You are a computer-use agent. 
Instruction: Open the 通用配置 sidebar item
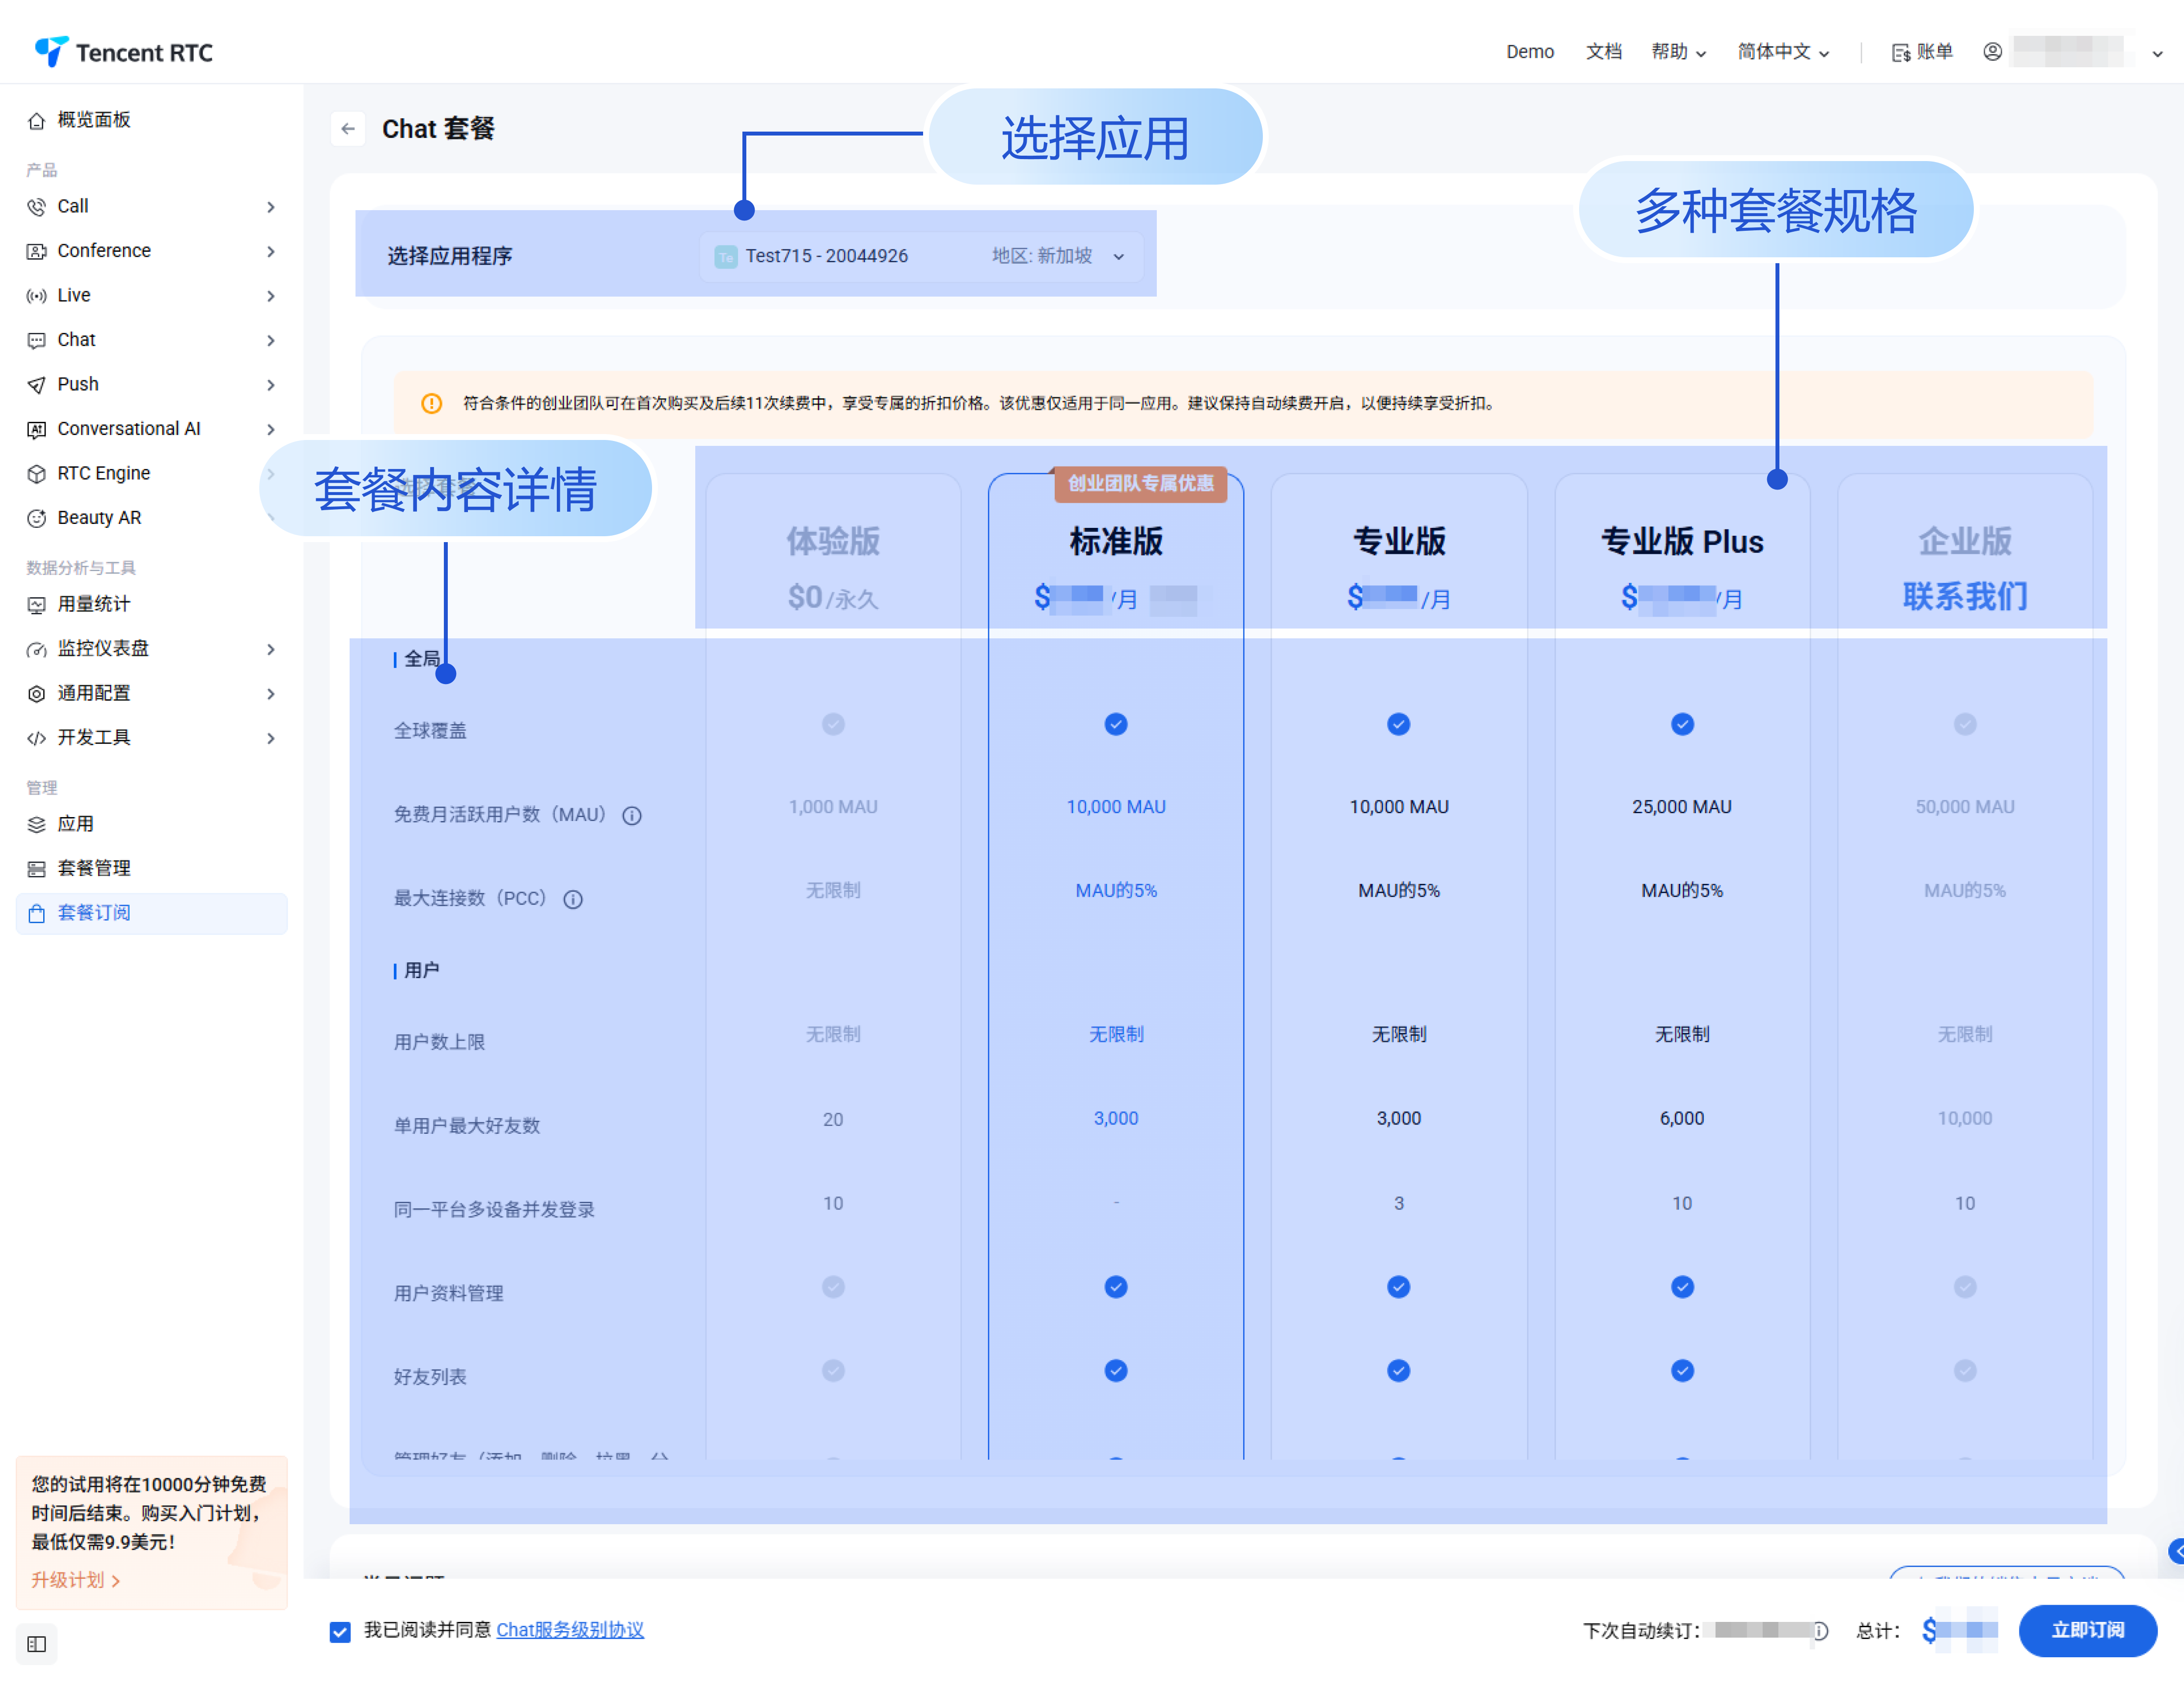[x=151, y=693]
